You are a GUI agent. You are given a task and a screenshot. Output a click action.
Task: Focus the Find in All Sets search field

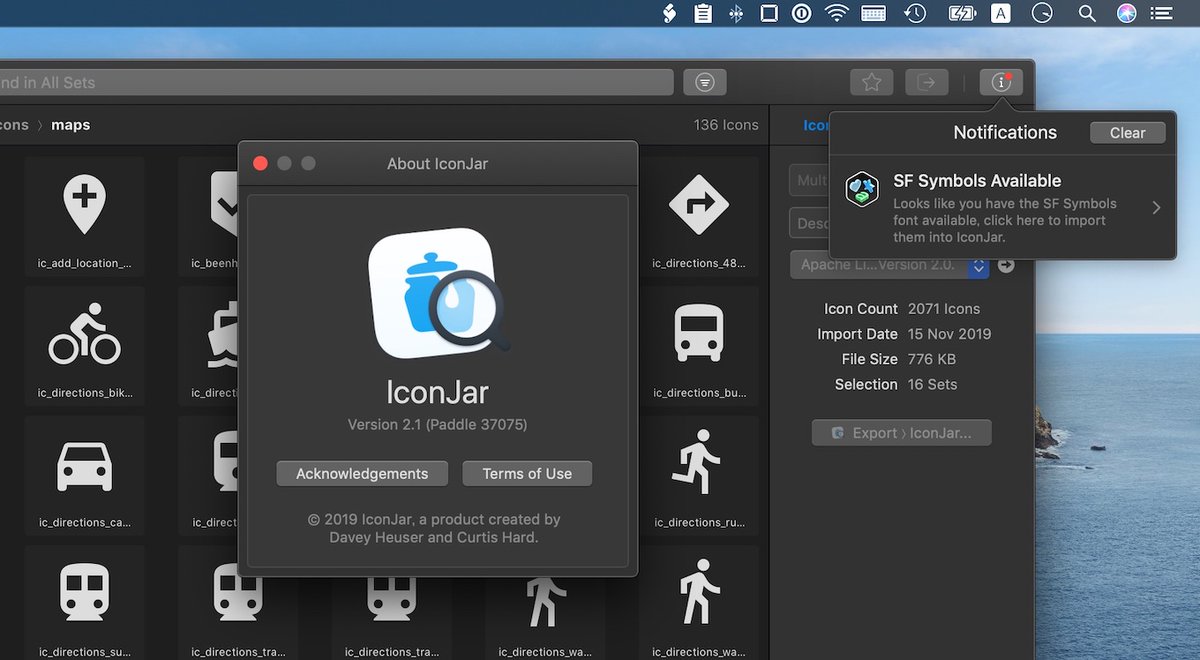(336, 83)
